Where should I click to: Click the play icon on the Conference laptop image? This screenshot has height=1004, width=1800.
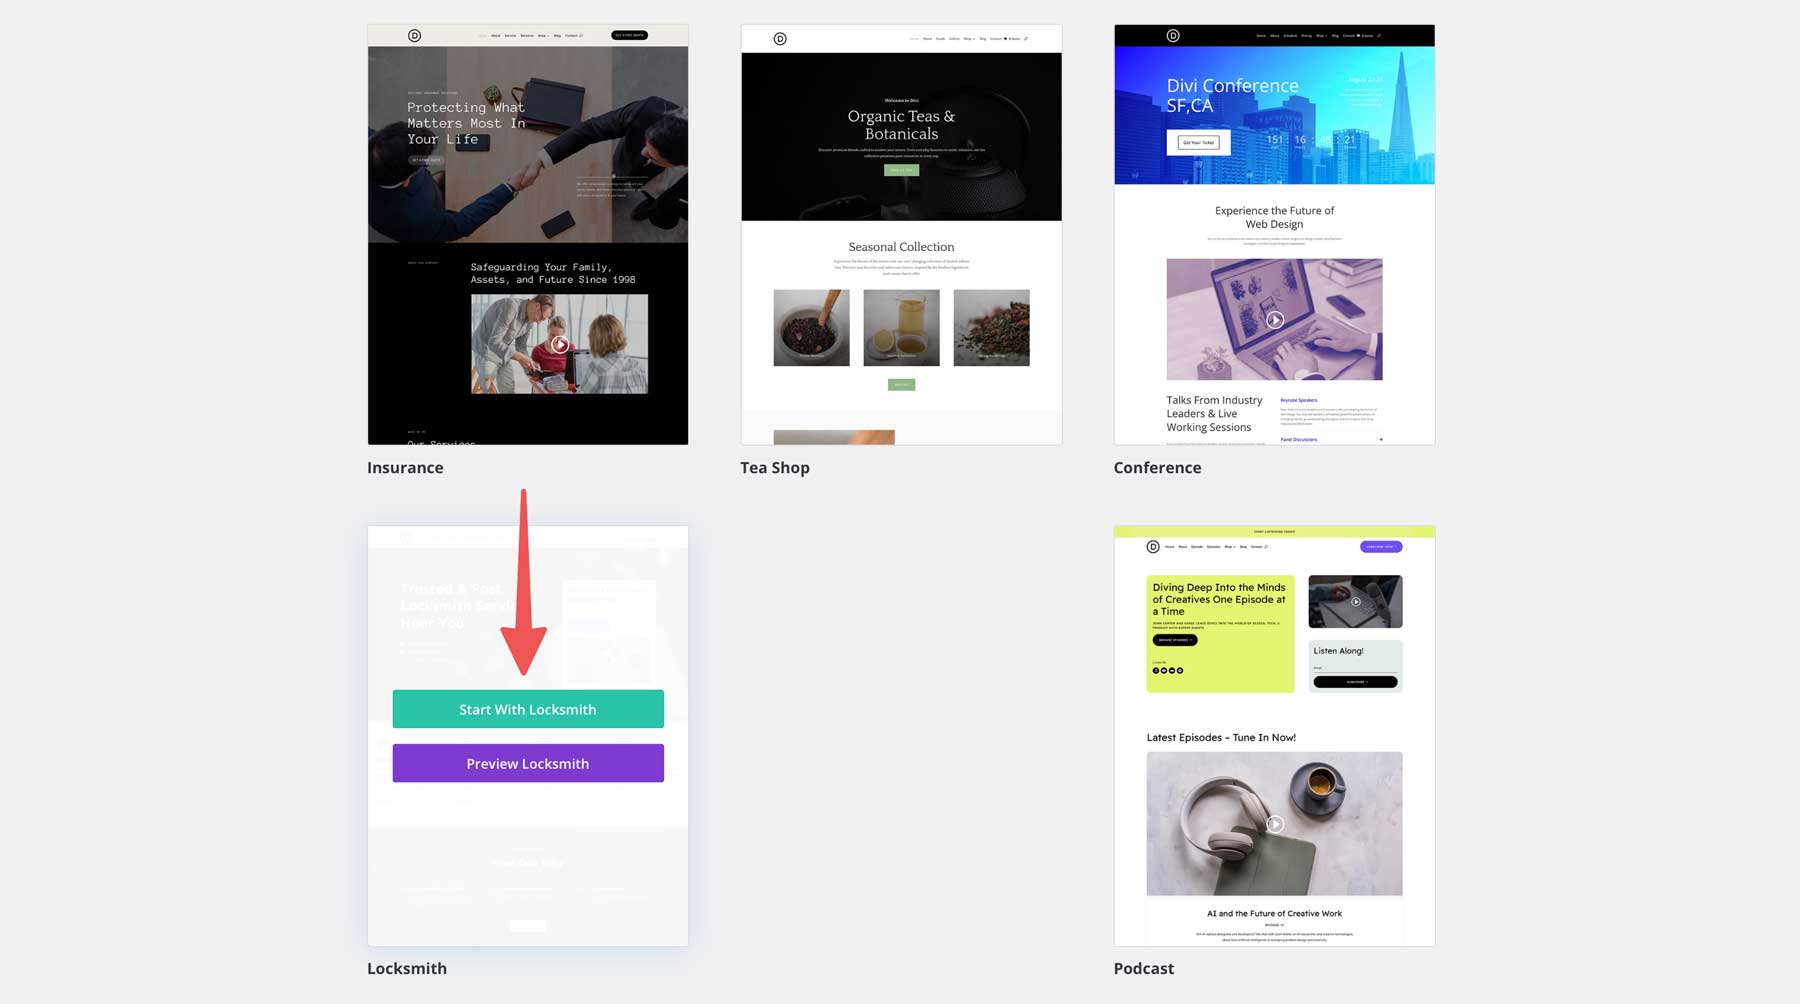(1275, 320)
